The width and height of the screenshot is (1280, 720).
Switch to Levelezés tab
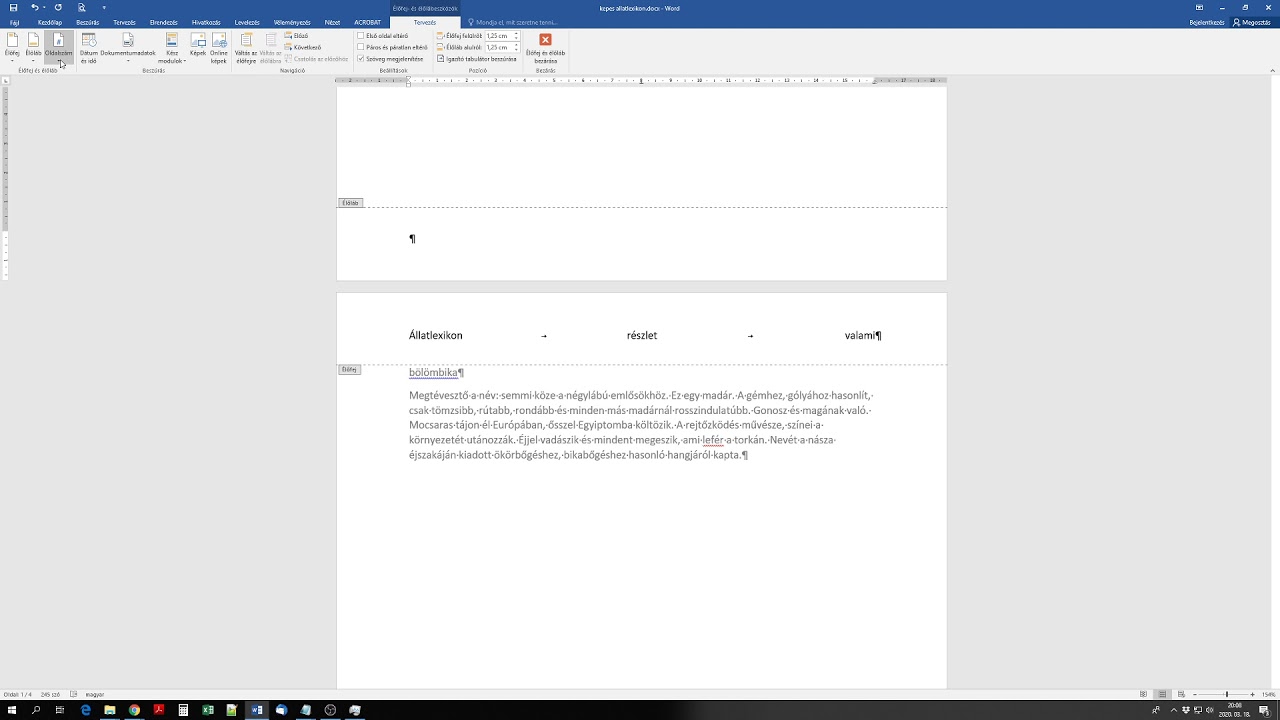click(247, 22)
